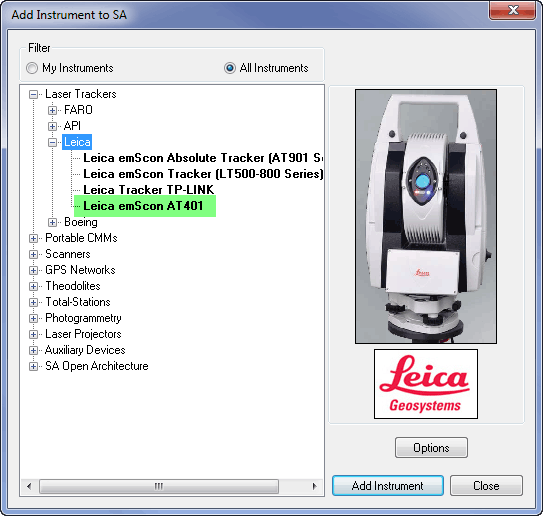Click the Photogrammetry label

83,318
